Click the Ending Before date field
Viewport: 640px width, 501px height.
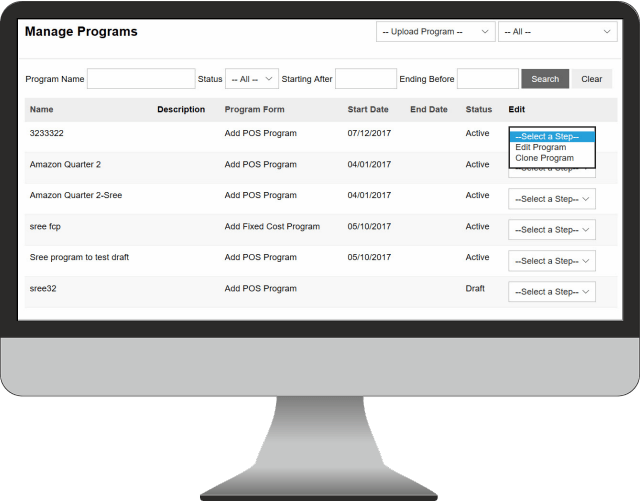[488, 79]
